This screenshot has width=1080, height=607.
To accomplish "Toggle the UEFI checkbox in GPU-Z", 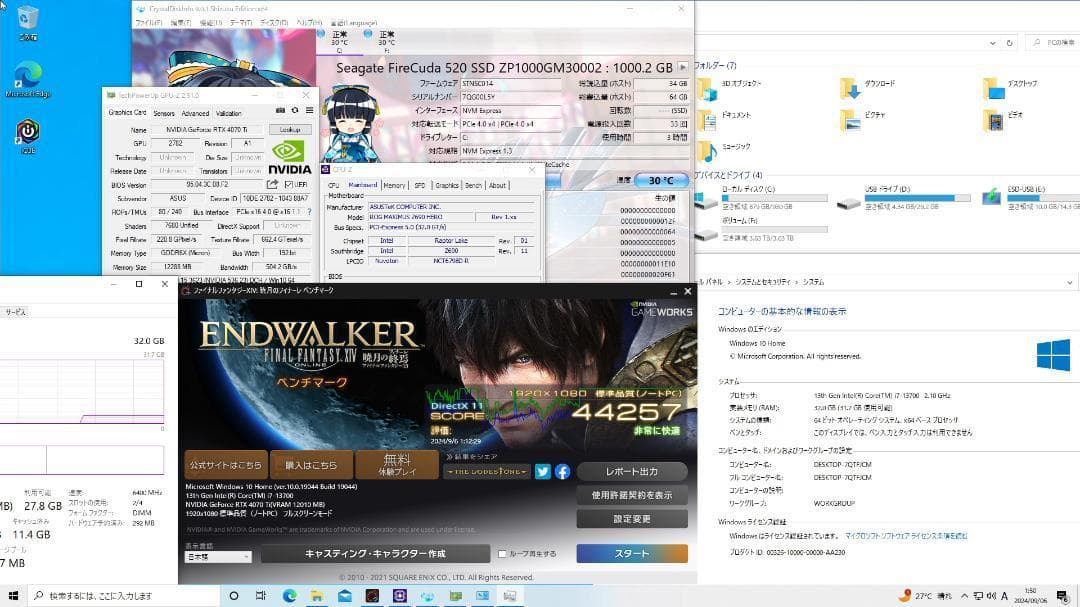I will [288, 185].
